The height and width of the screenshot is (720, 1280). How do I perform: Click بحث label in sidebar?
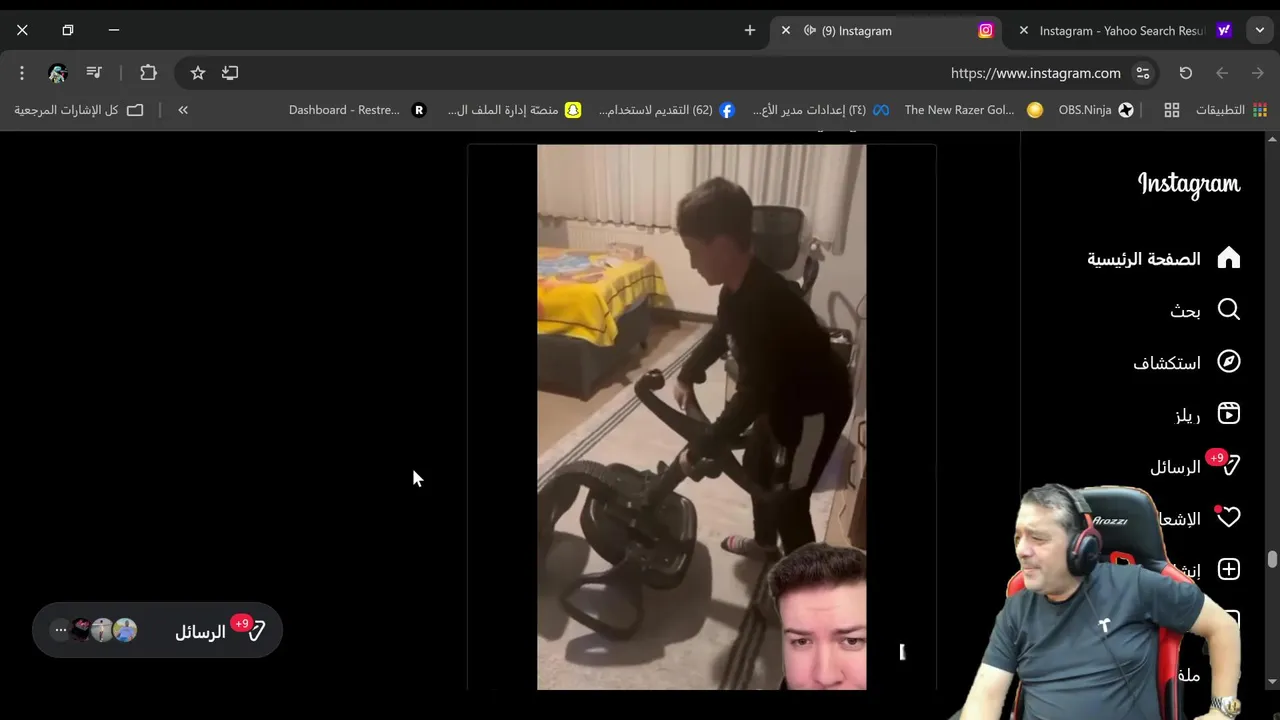point(1185,311)
